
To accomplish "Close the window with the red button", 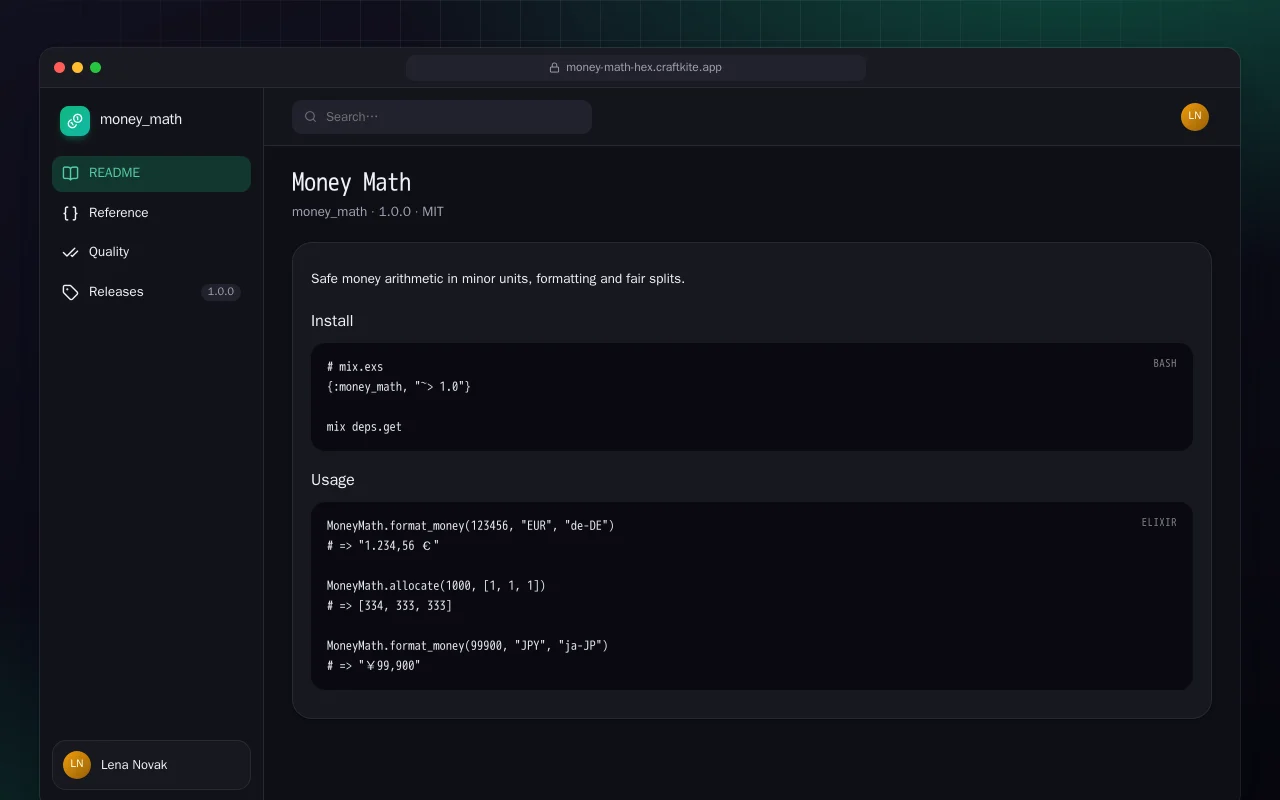I will [x=59, y=68].
